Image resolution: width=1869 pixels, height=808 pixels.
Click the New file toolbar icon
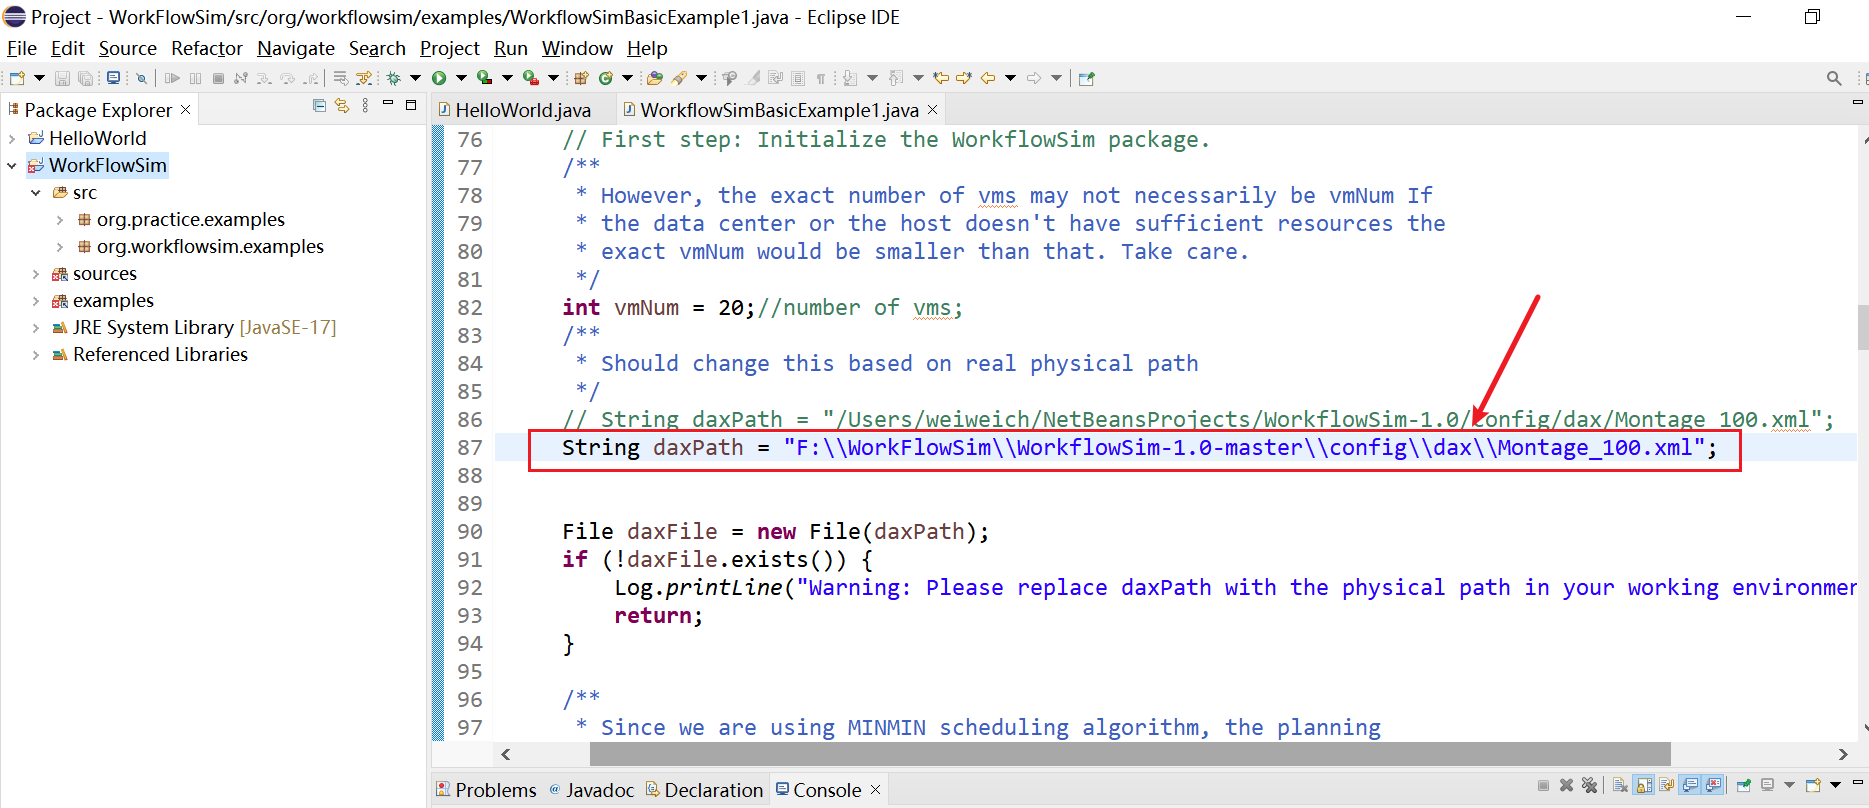(x=17, y=78)
